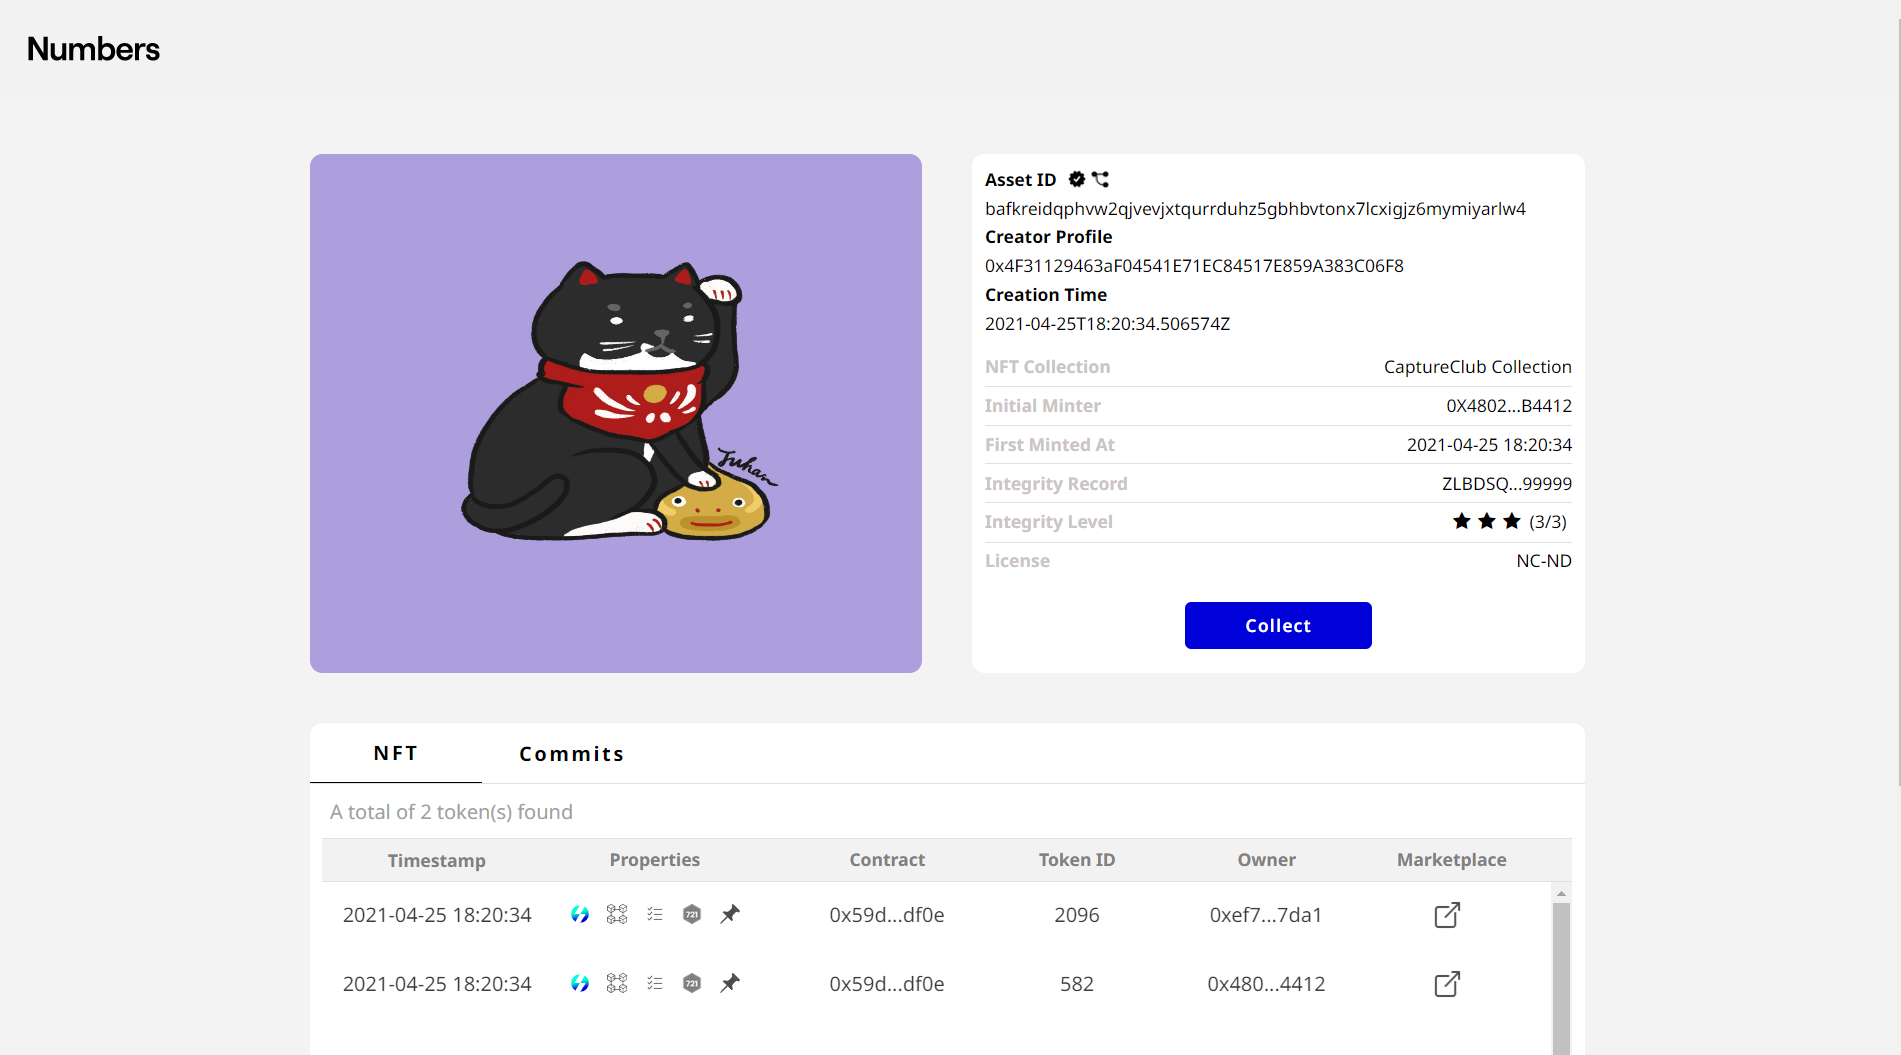
Task: Click the Collect button
Action: 1278,625
